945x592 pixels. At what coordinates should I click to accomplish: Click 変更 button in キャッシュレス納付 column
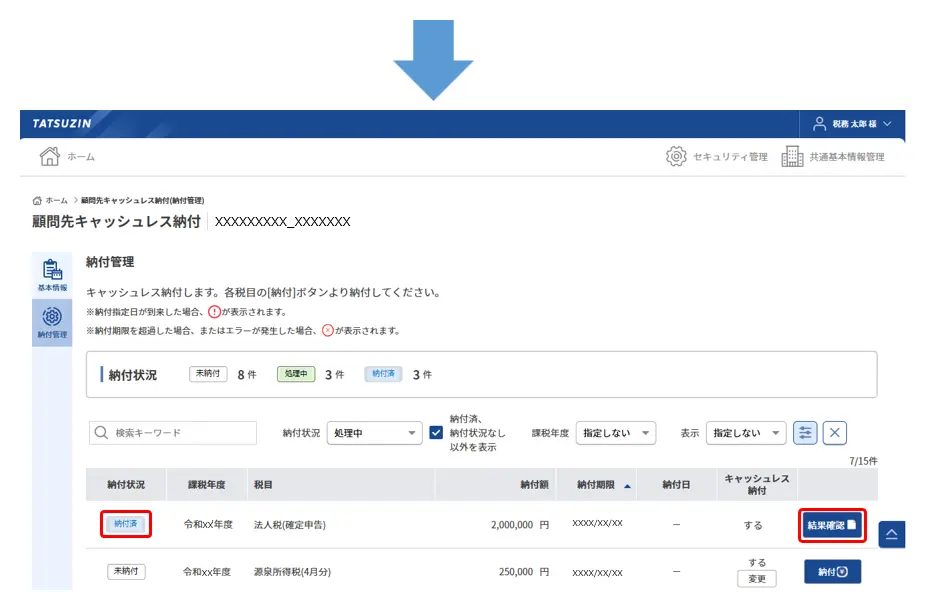757,579
